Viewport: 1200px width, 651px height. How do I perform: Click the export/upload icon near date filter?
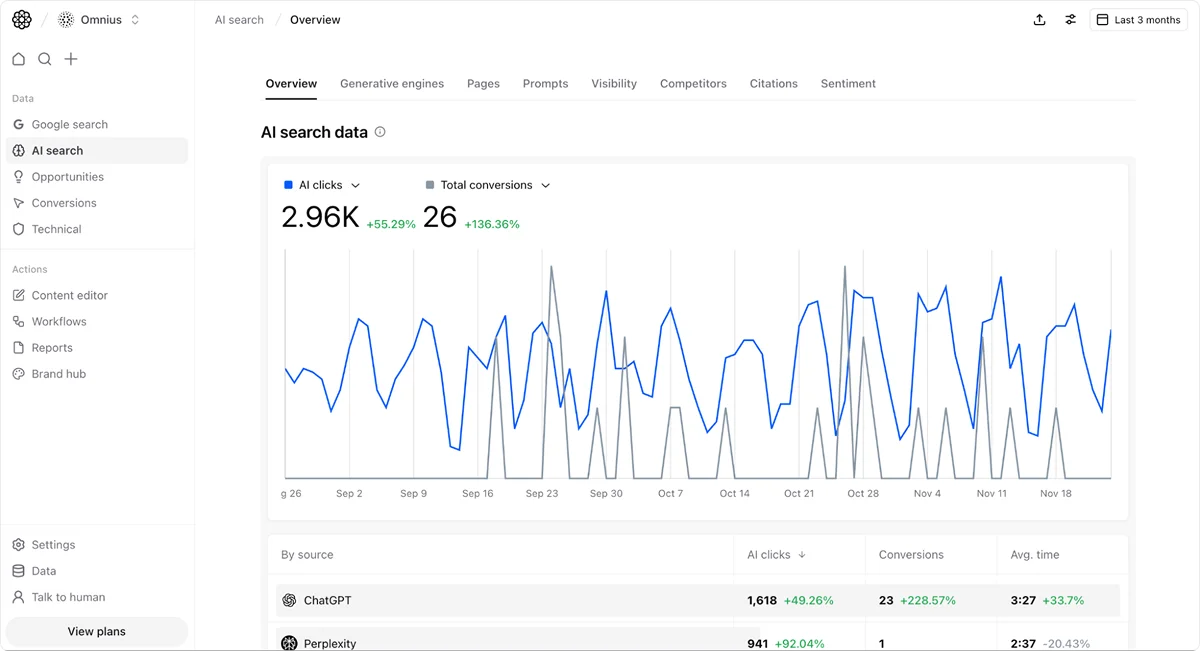pos(1039,19)
